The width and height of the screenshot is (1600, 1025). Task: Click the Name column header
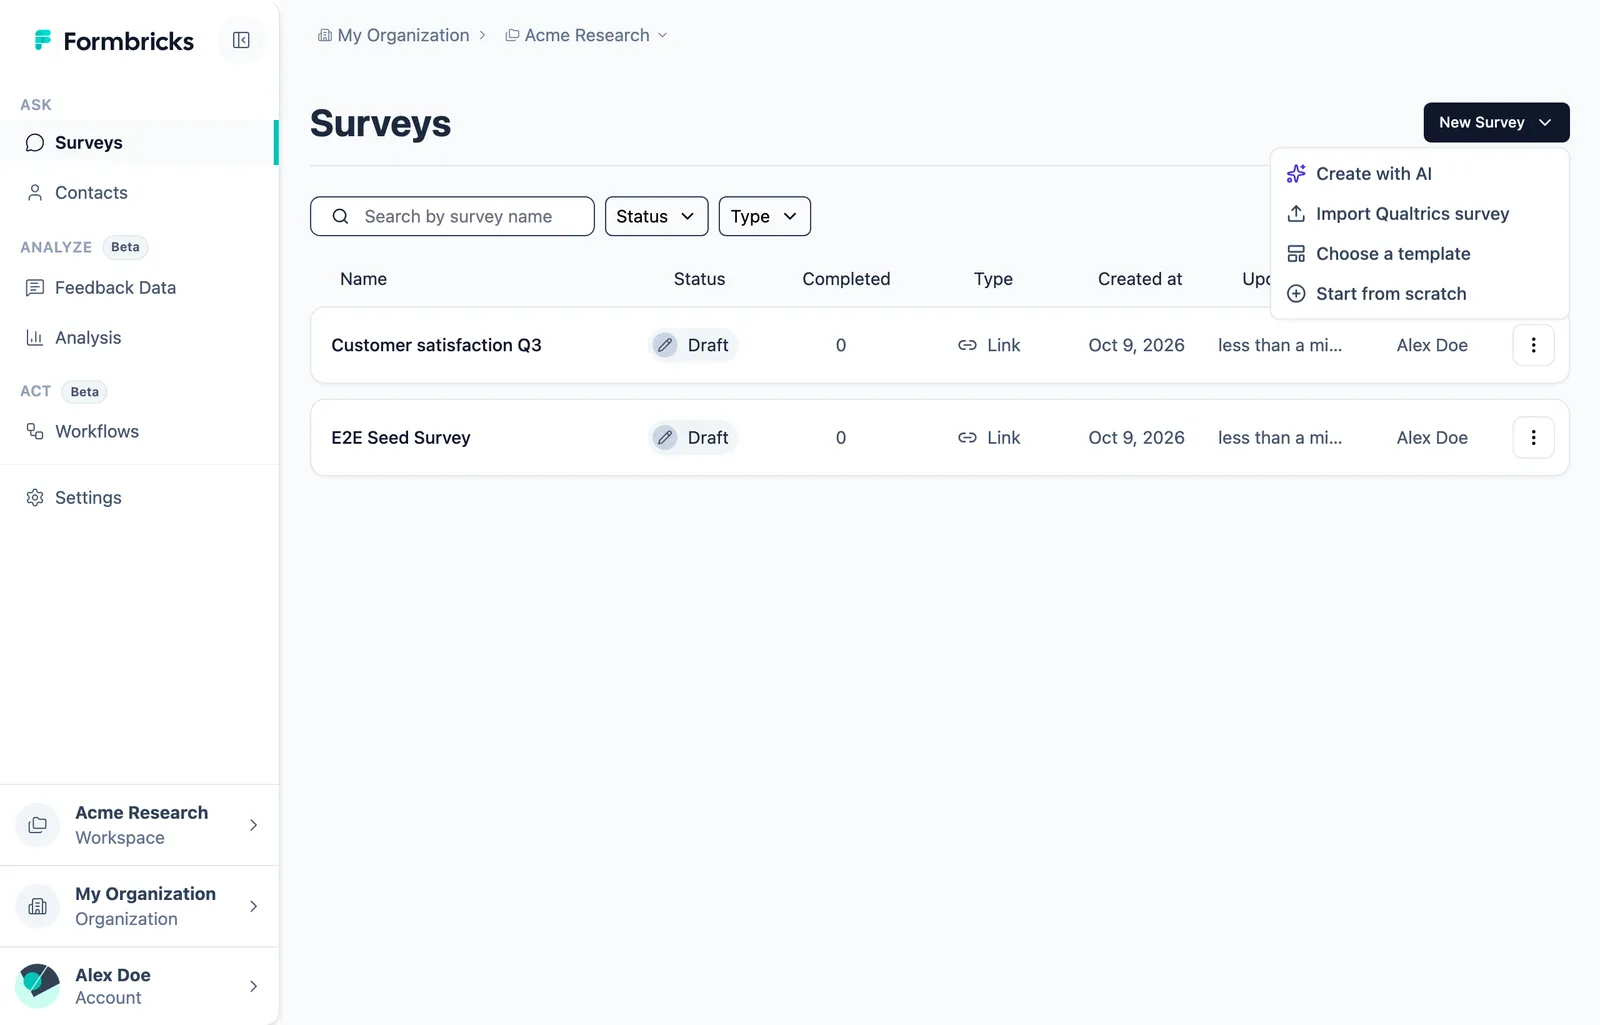(363, 279)
